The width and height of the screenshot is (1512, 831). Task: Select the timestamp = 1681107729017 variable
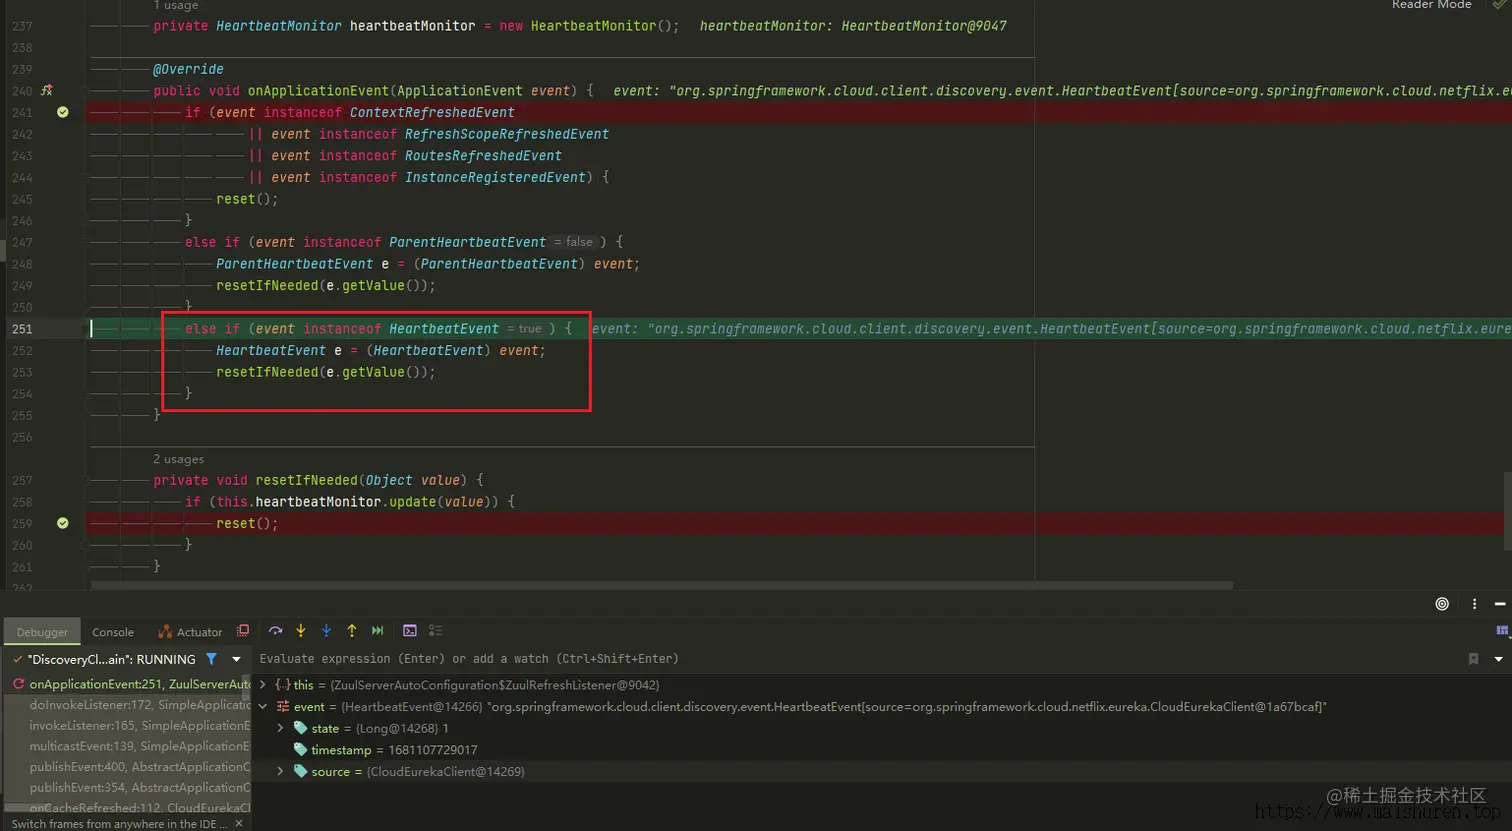point(394,750)
